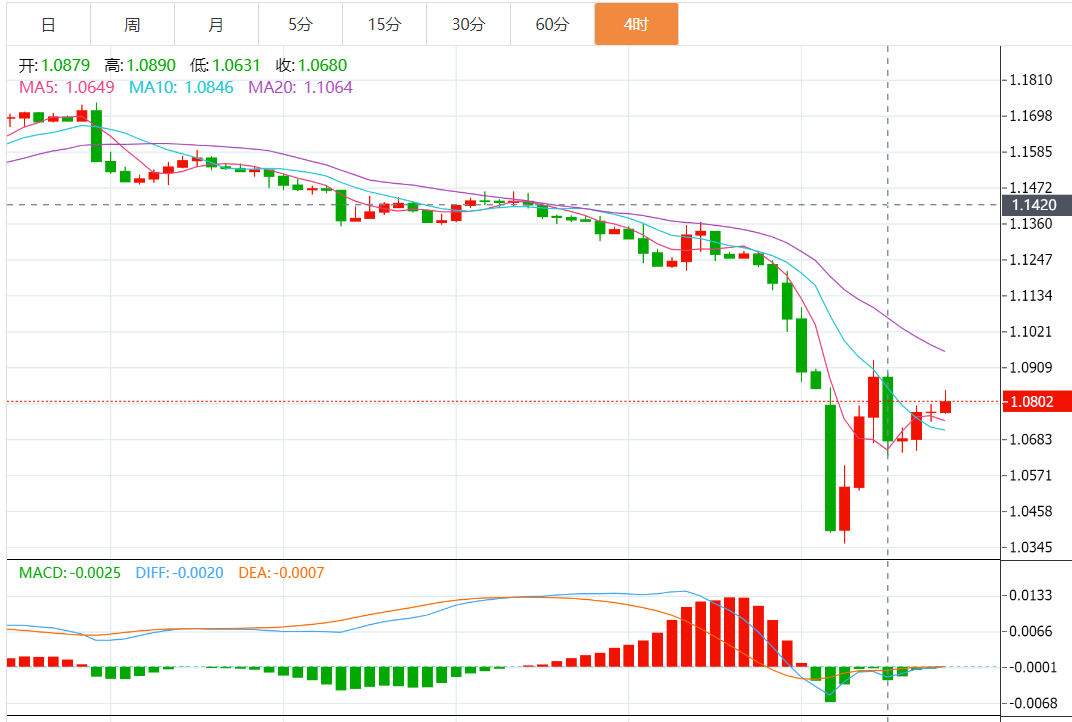Select the active 4时 timeframe tab
Viewport: 1072px width, 722px height.
[636, 25]
